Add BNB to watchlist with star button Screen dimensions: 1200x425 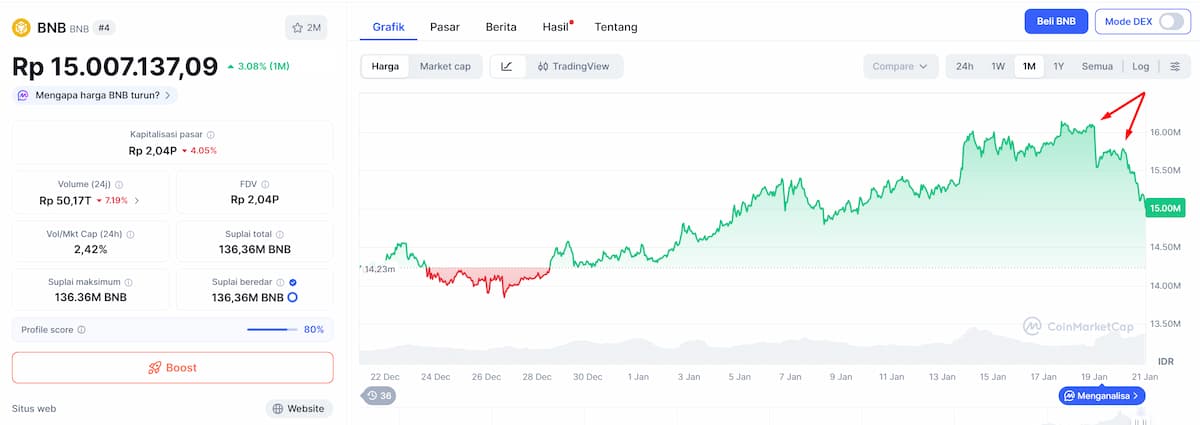click(306, 28)
